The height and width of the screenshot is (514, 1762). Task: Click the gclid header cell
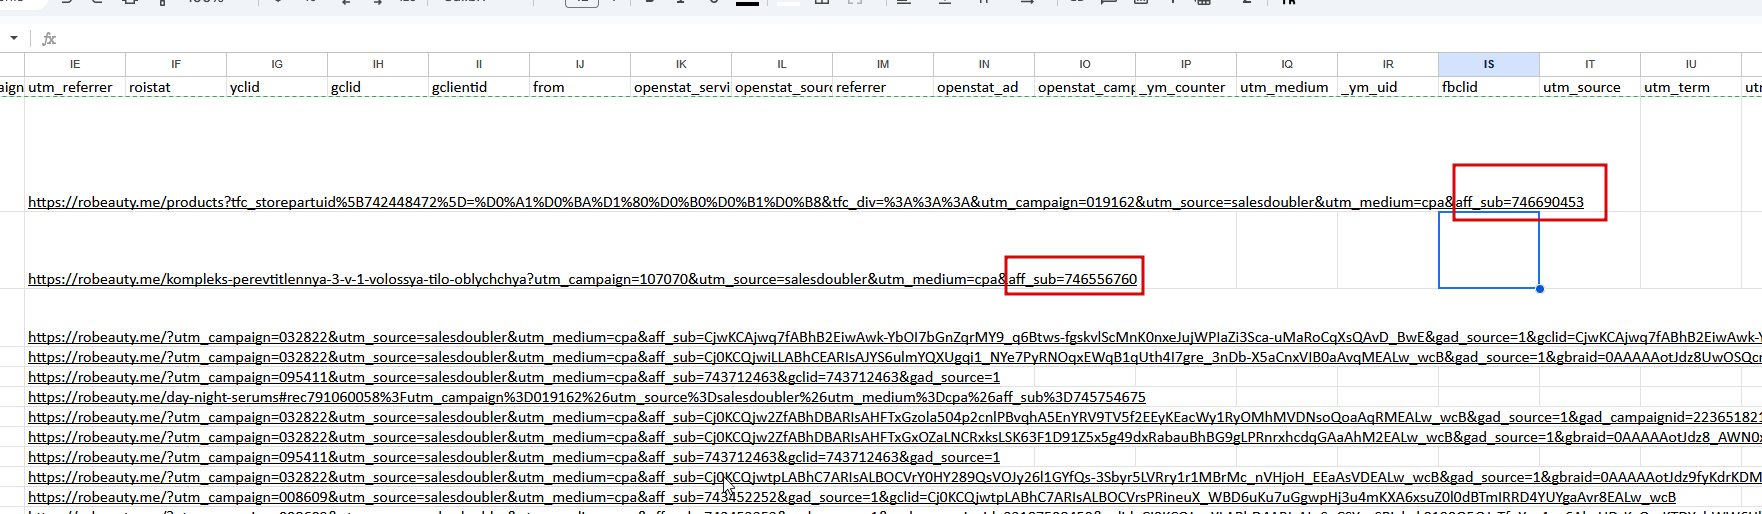click(x=378, y=87)
